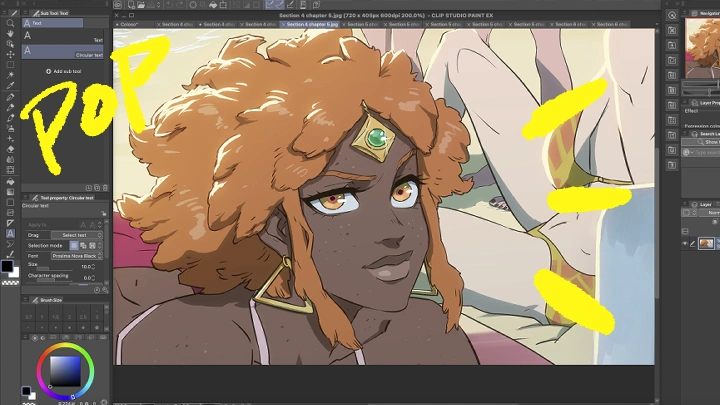720x405 pixels.
Task: Select the Frame border tool
Action: (x=10, y=213)
